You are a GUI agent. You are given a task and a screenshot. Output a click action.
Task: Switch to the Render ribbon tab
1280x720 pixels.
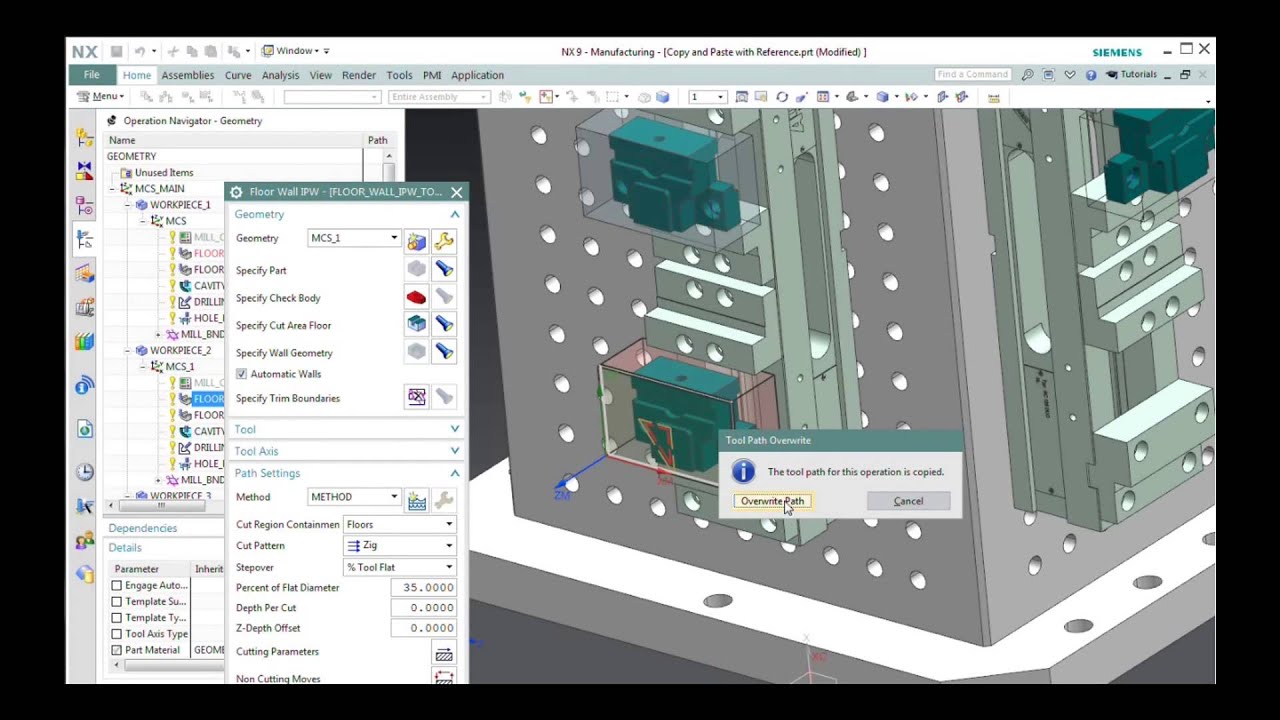pos(359,75)
